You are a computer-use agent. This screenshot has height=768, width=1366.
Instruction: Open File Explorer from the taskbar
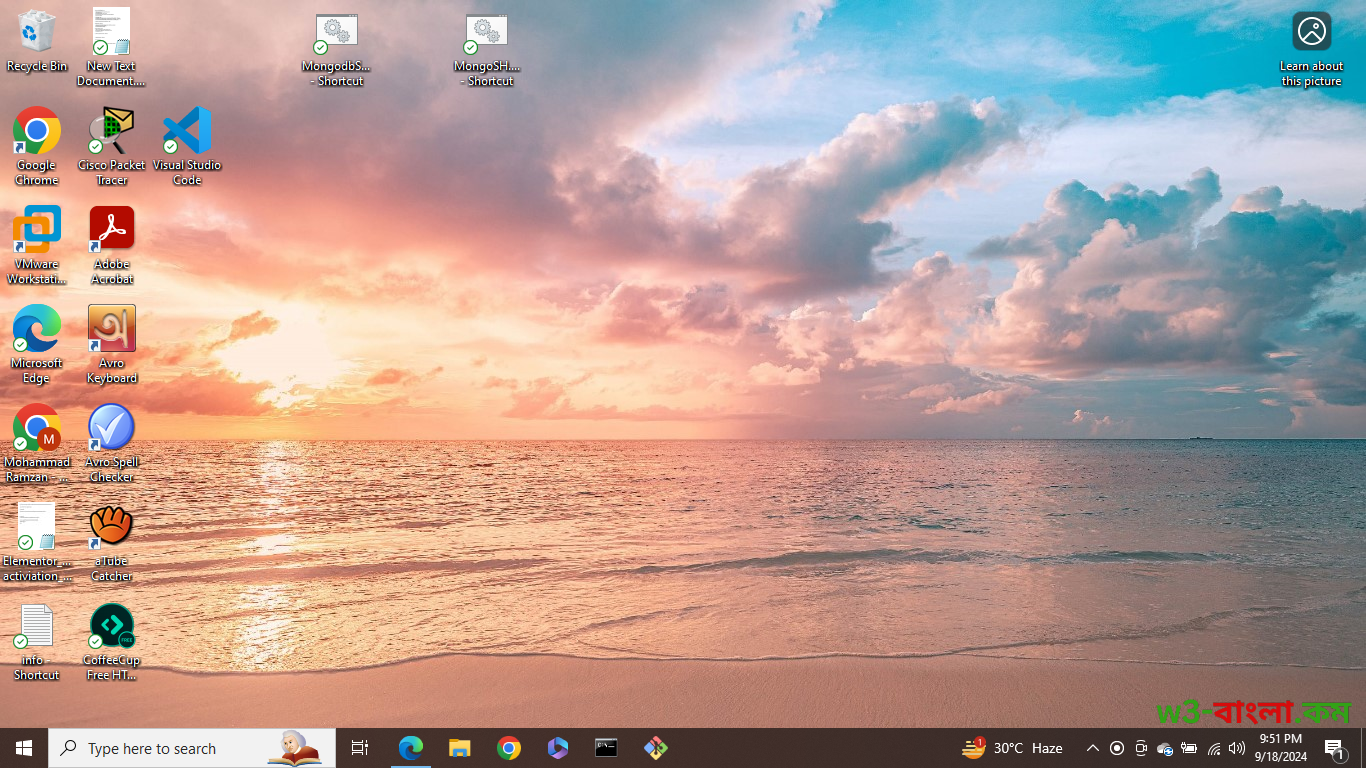pos(459,748)
